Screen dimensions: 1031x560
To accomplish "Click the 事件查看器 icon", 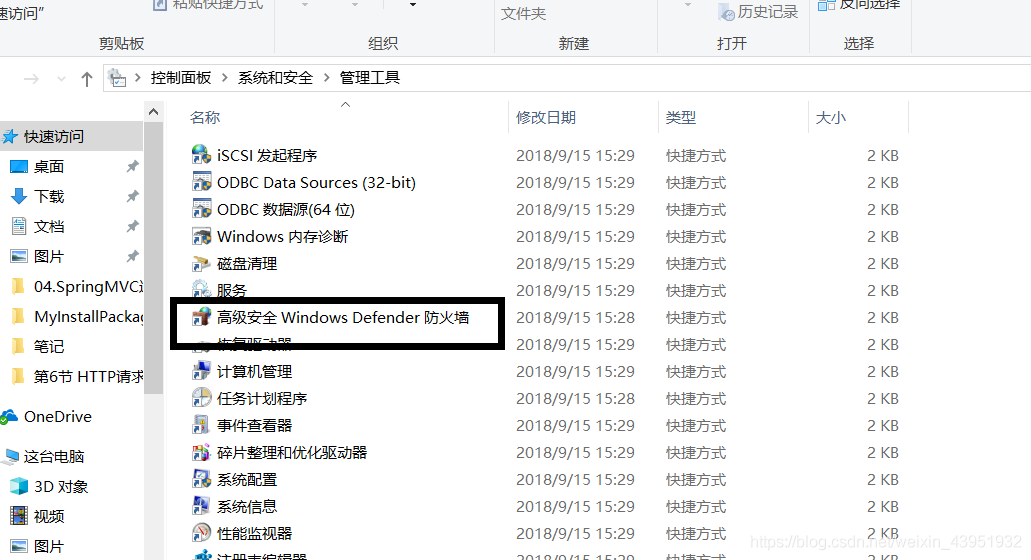I will (x=201, y=425).
